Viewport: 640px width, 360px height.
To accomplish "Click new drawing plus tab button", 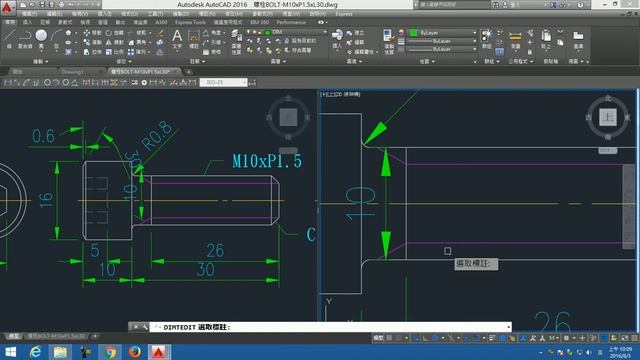I will [x=189, y=72].
